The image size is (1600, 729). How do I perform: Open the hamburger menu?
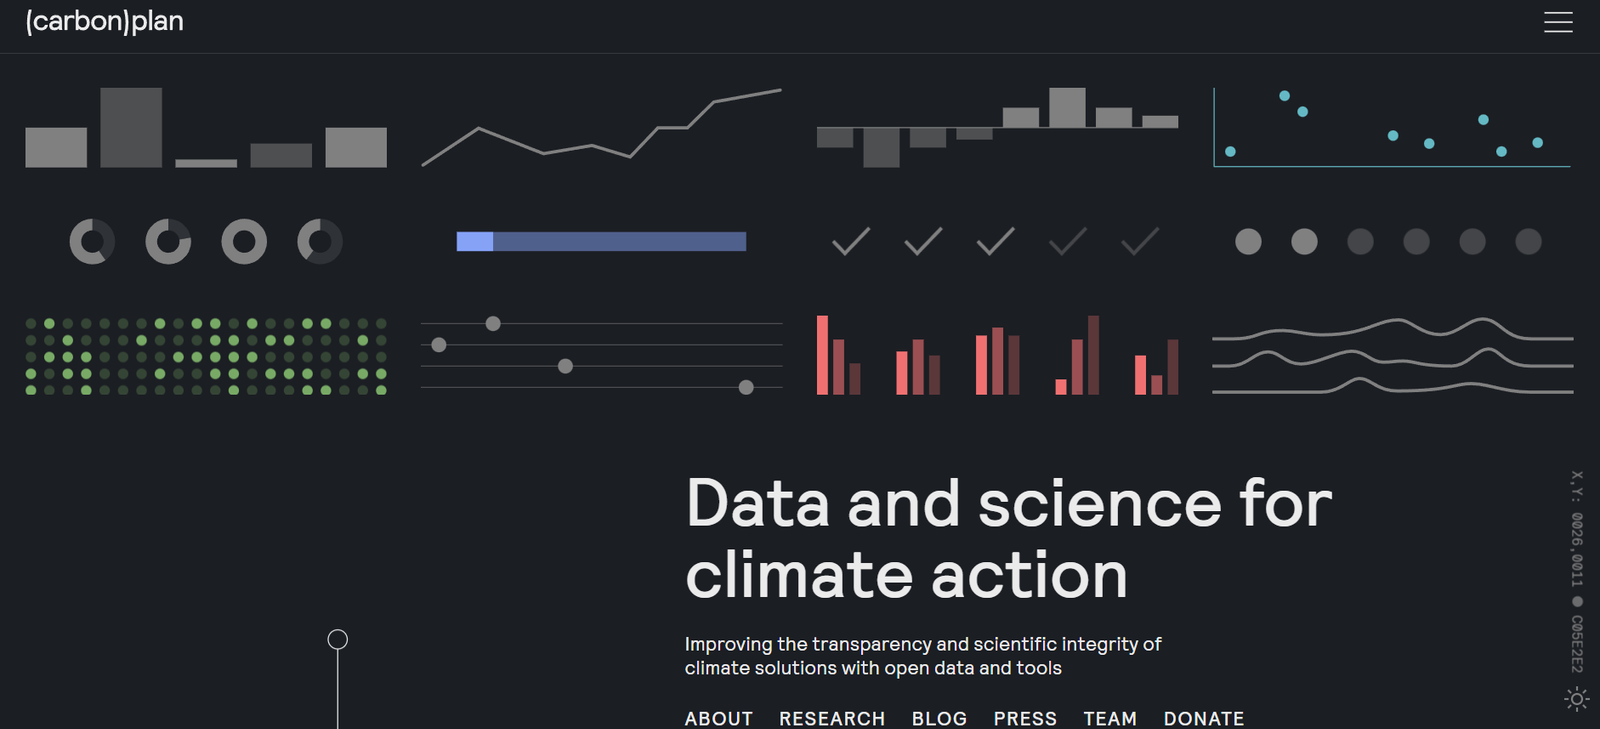1557,22
